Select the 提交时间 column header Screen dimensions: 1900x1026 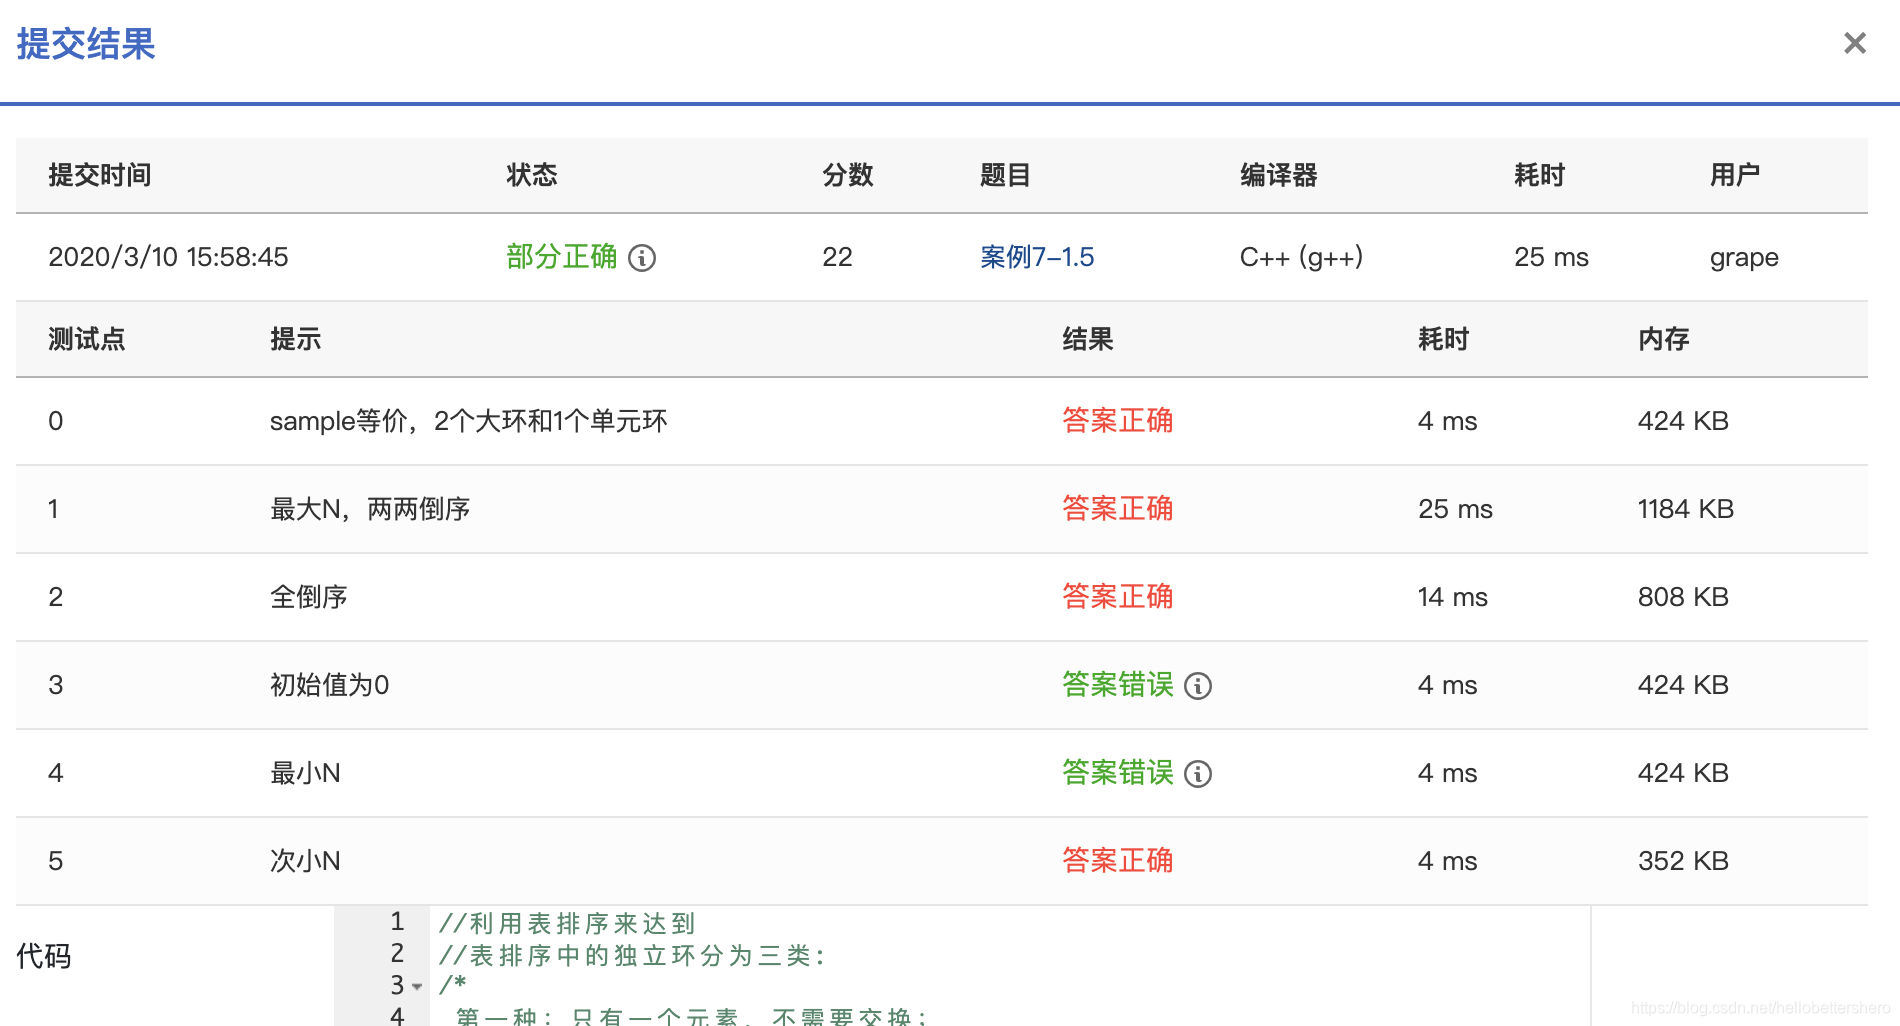point(100,175)
